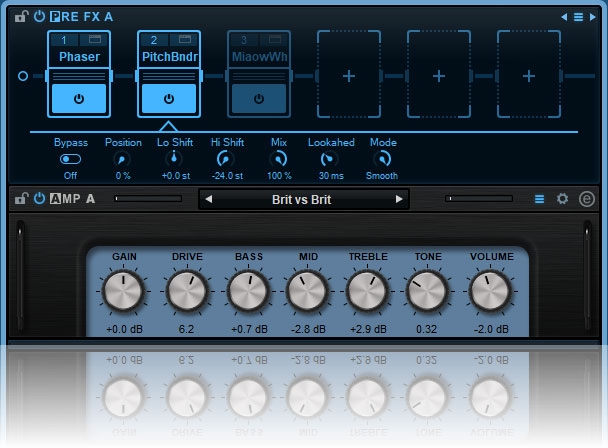Select previous amp preset with left arrow
Viewport: 608px width, 448px height.
208,199
